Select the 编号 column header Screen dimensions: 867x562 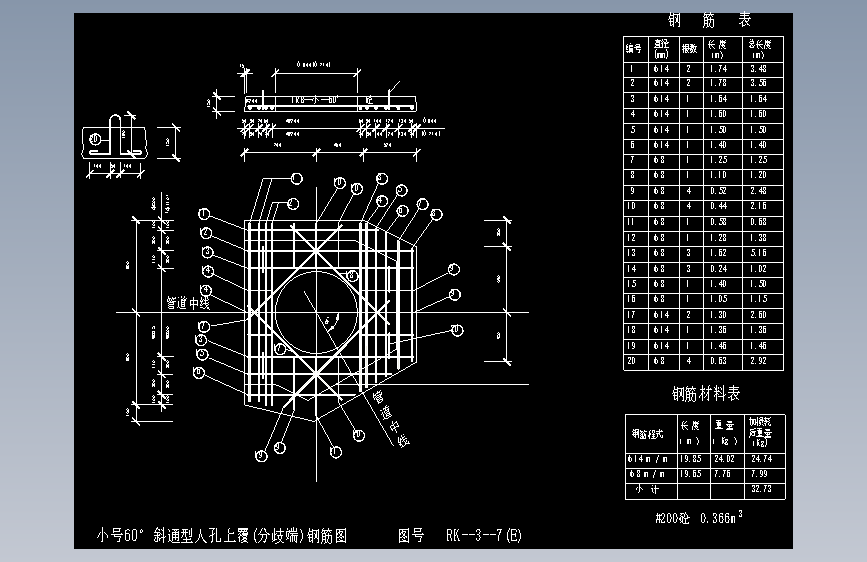point(633,49)
